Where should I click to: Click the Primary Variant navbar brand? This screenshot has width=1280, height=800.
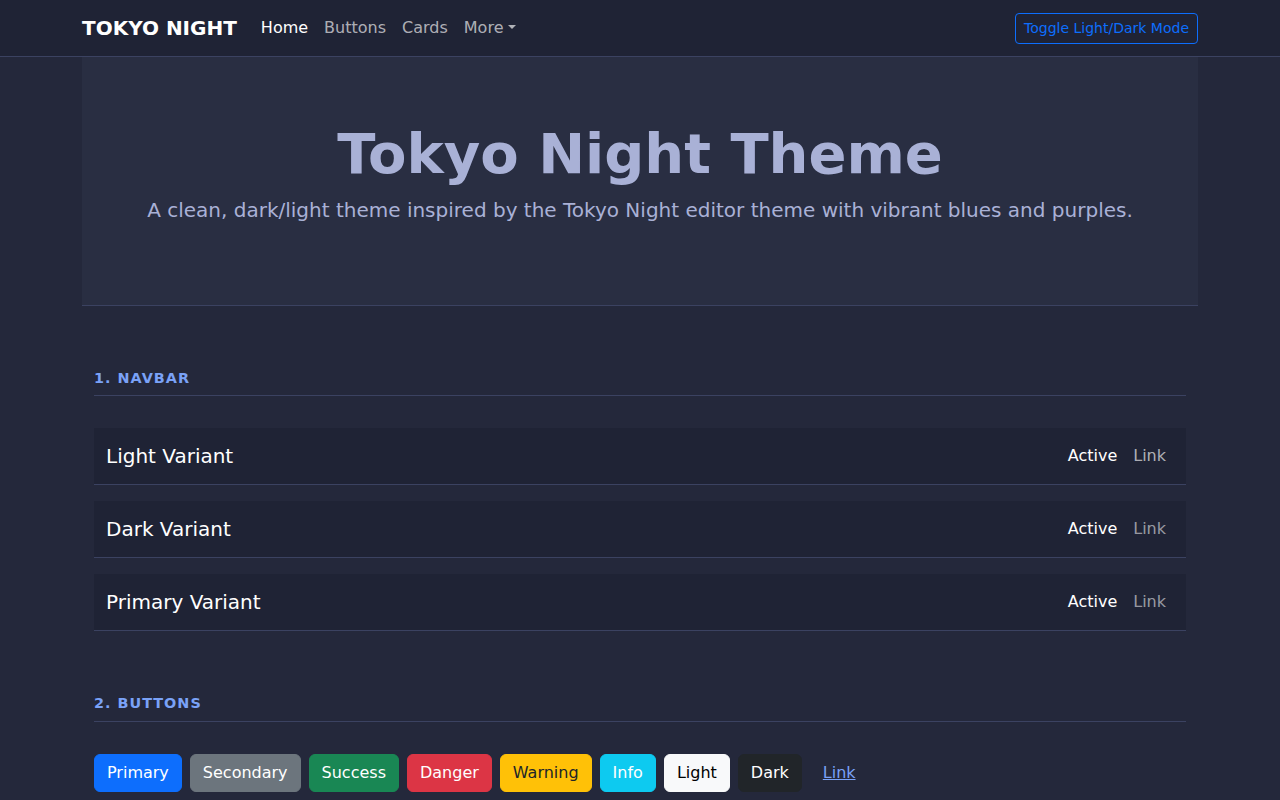[184, 602]
